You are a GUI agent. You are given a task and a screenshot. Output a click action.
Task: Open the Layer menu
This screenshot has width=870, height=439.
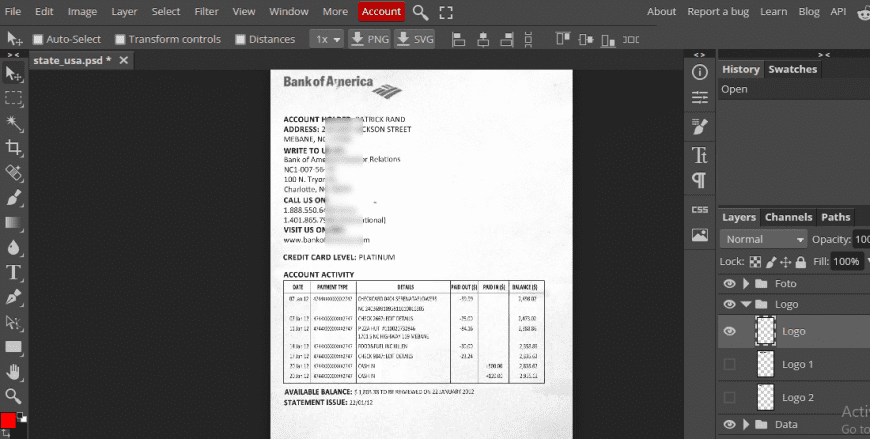[x=124, y=12]
